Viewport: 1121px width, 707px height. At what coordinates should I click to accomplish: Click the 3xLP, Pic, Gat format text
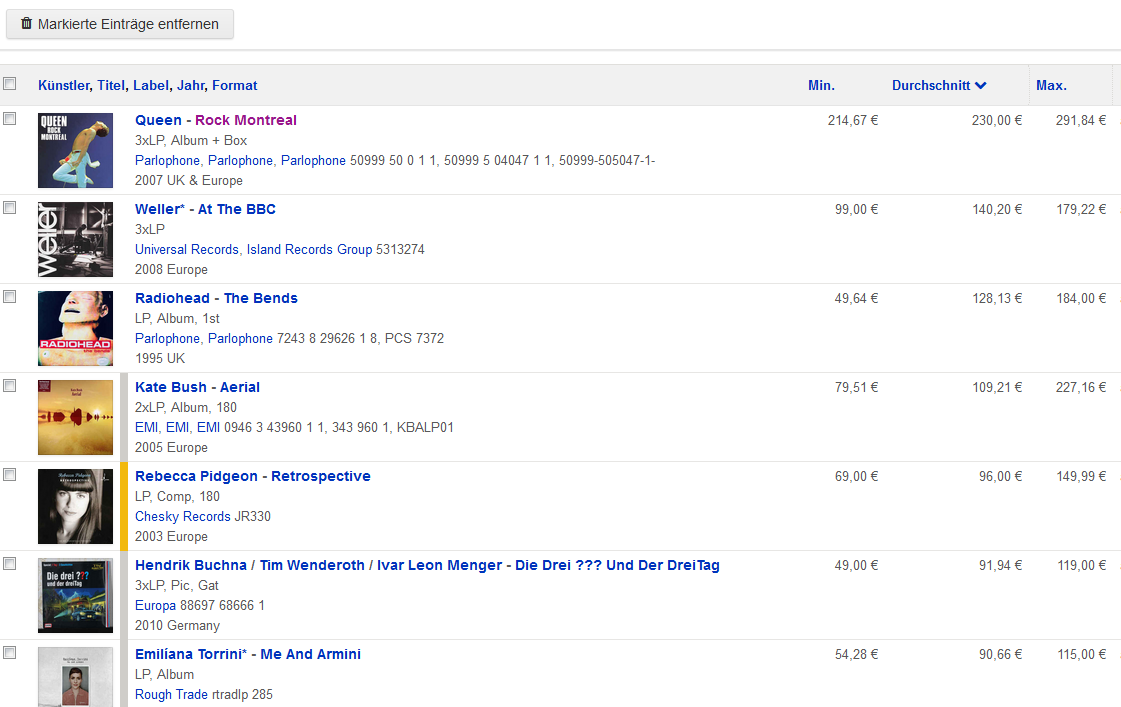[x=177, y=585]
